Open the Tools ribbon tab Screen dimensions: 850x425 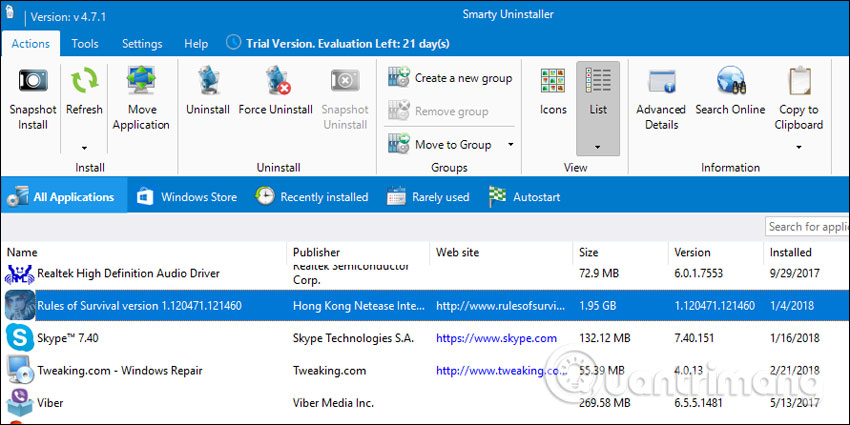(85, 44)
